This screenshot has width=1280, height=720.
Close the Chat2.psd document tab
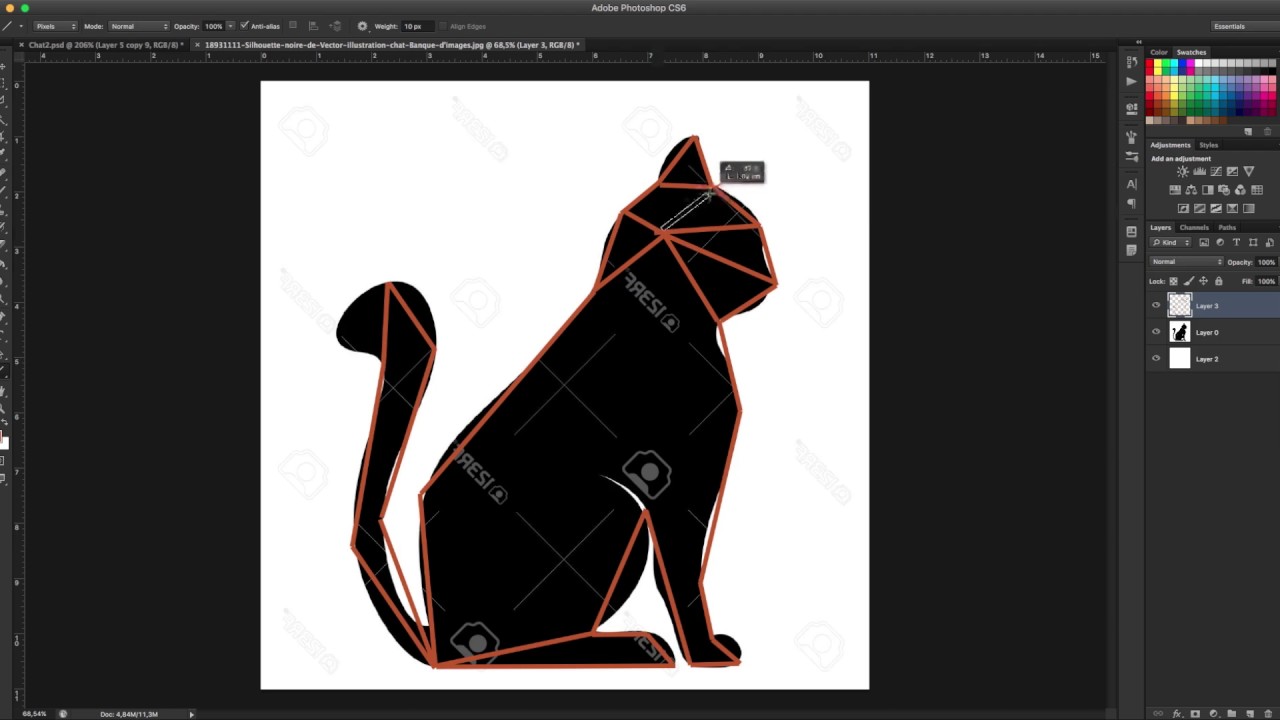pos(21,45)
